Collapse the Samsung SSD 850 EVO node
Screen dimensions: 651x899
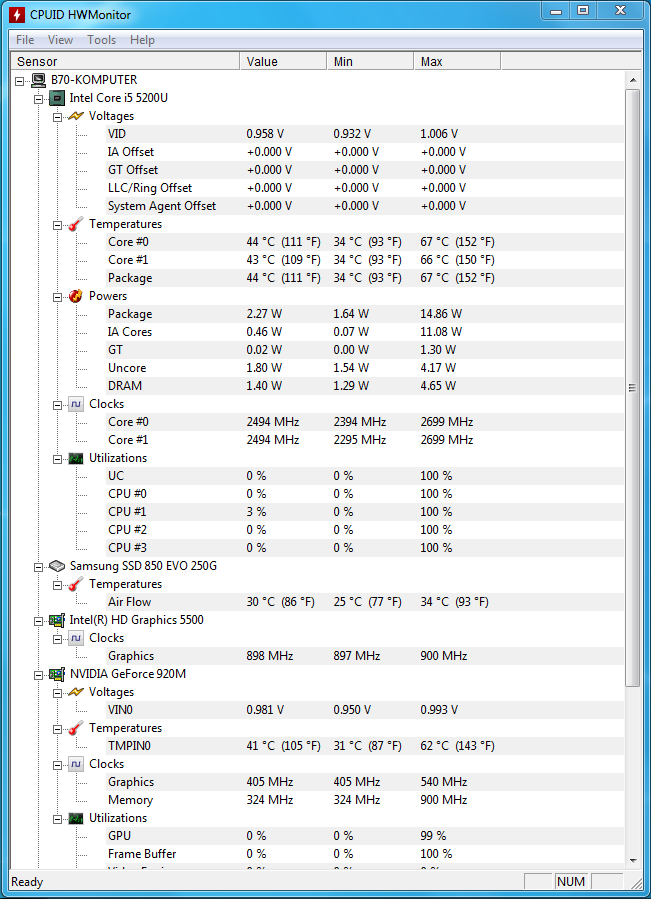click(38, 567)
